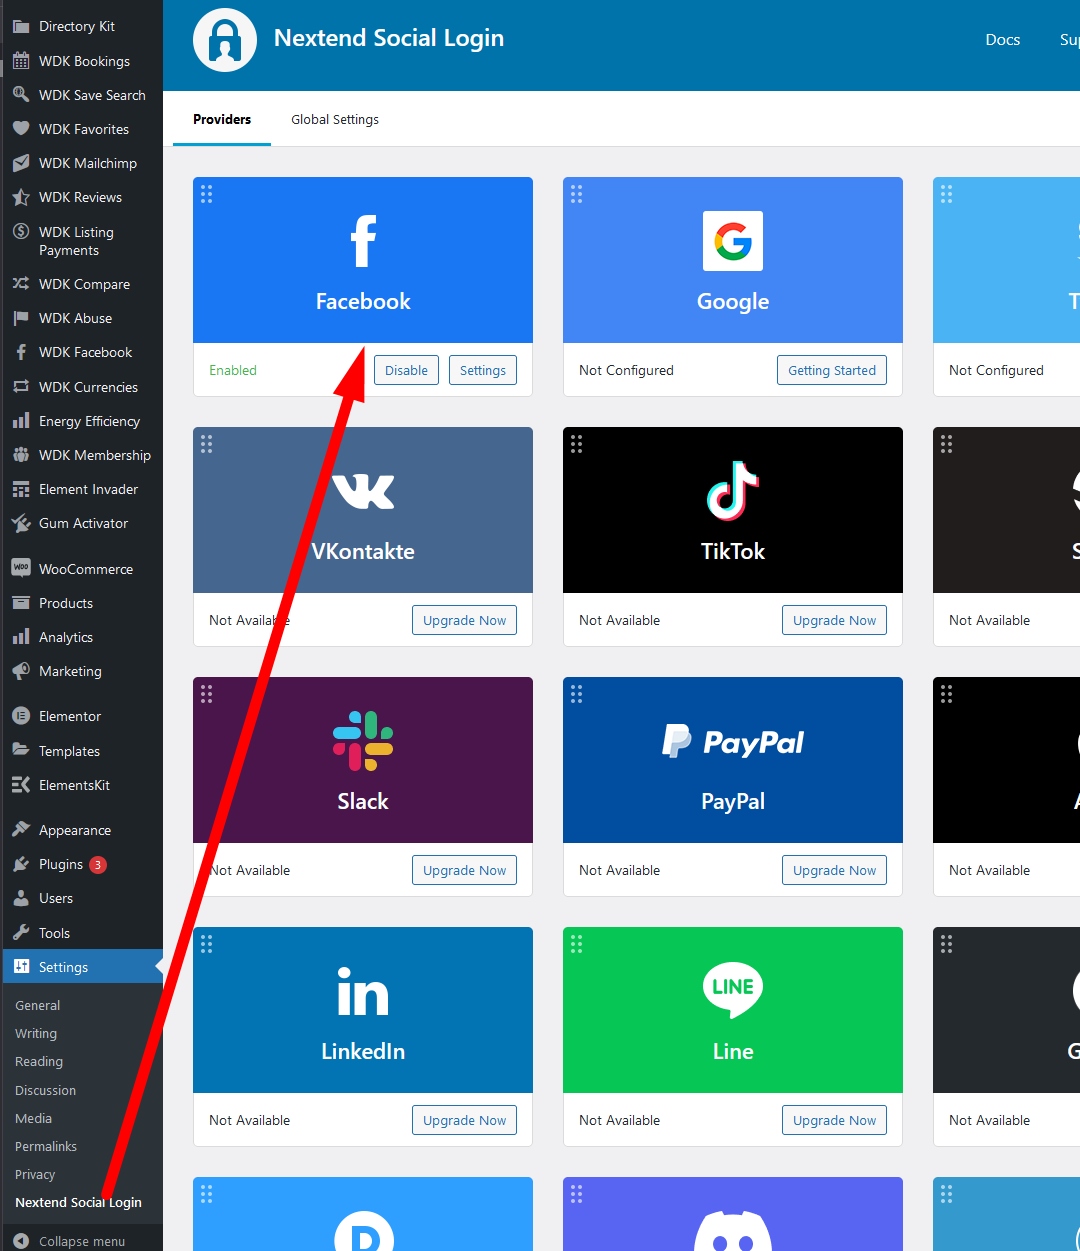Click the Plugins update count badge
Image resolution: width=1080 pixels, height=1251 pixels.
coord(98,865)
